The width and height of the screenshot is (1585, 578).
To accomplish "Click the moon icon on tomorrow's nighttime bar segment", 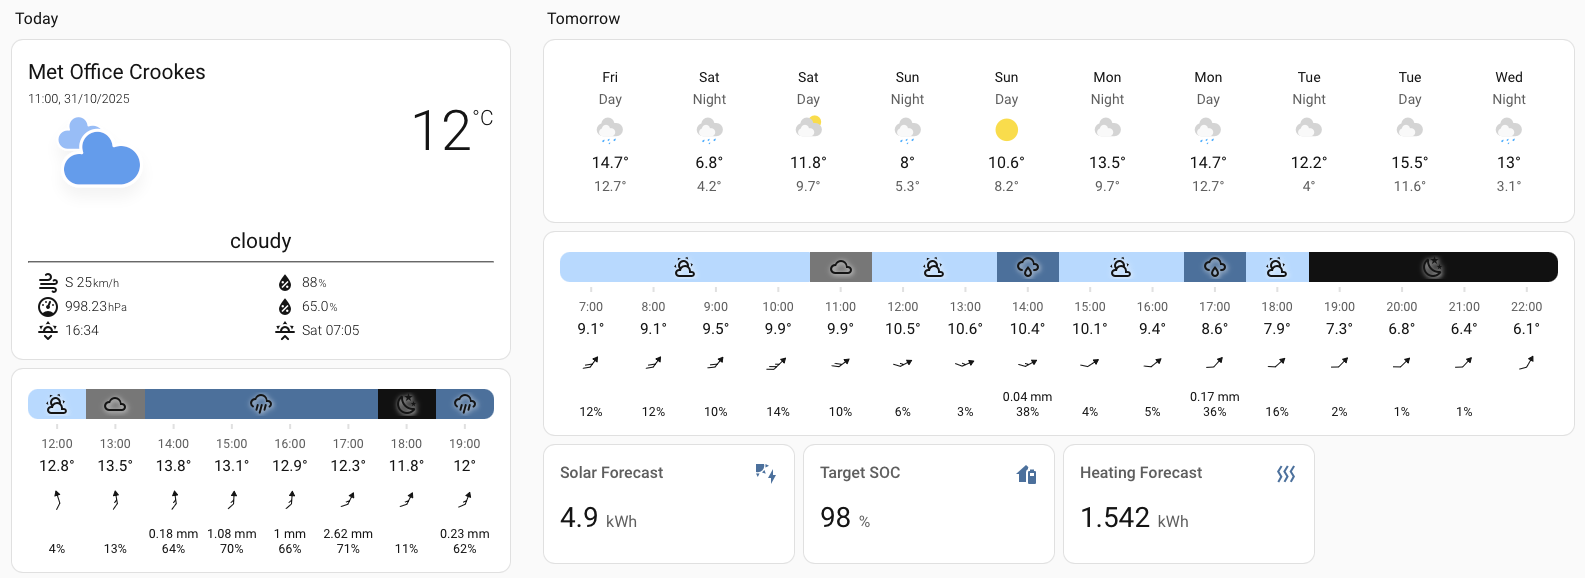I will pyautogui.click(x=1432, y=267).
